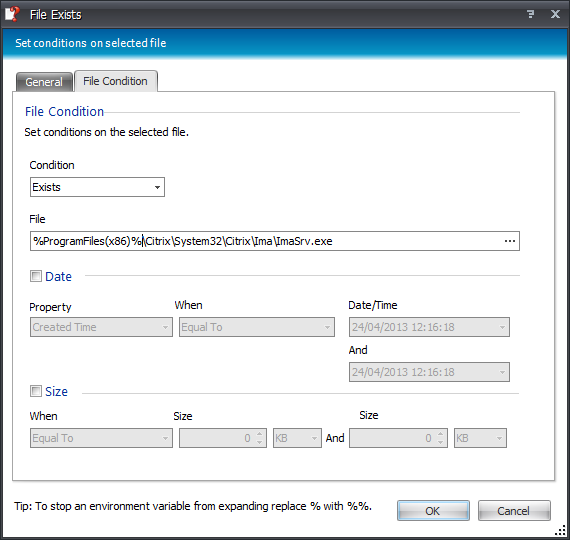Screen dimensions: 570x540
Task: Open the second Date/Time picker under And
Action: [429, 372]
